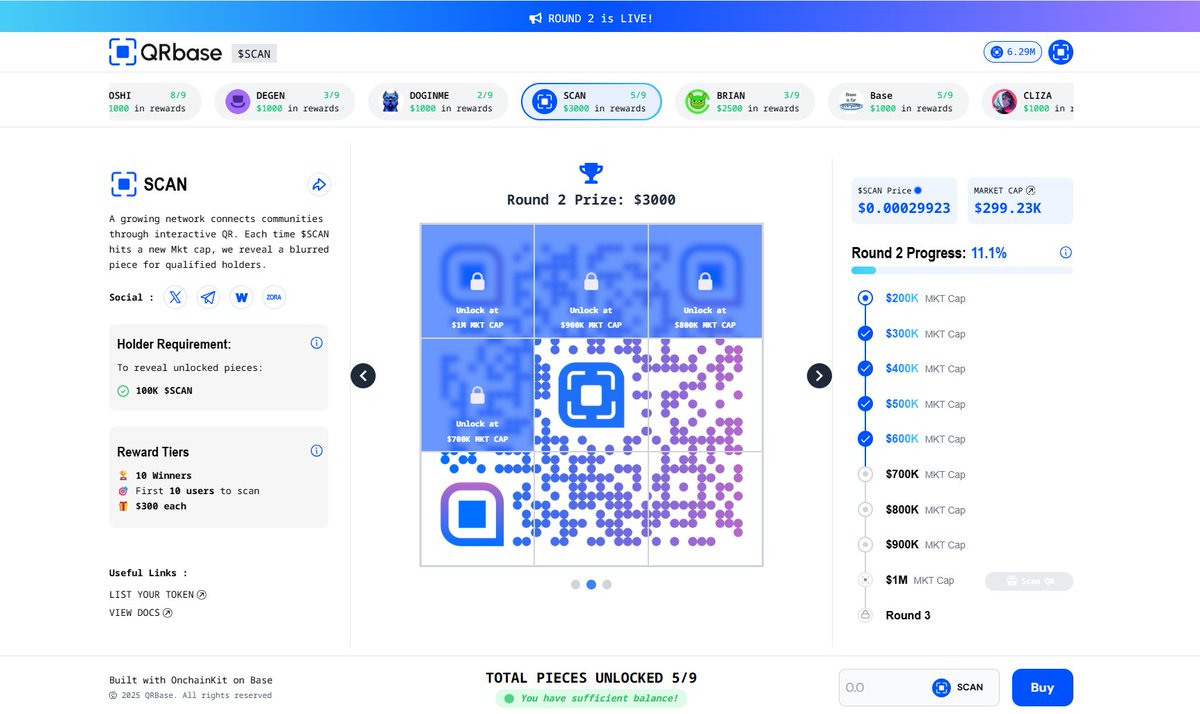Viewport: 1200px width, 714px height.
Task: Click the Round 3 lock icon
Action: click(865, 615)
